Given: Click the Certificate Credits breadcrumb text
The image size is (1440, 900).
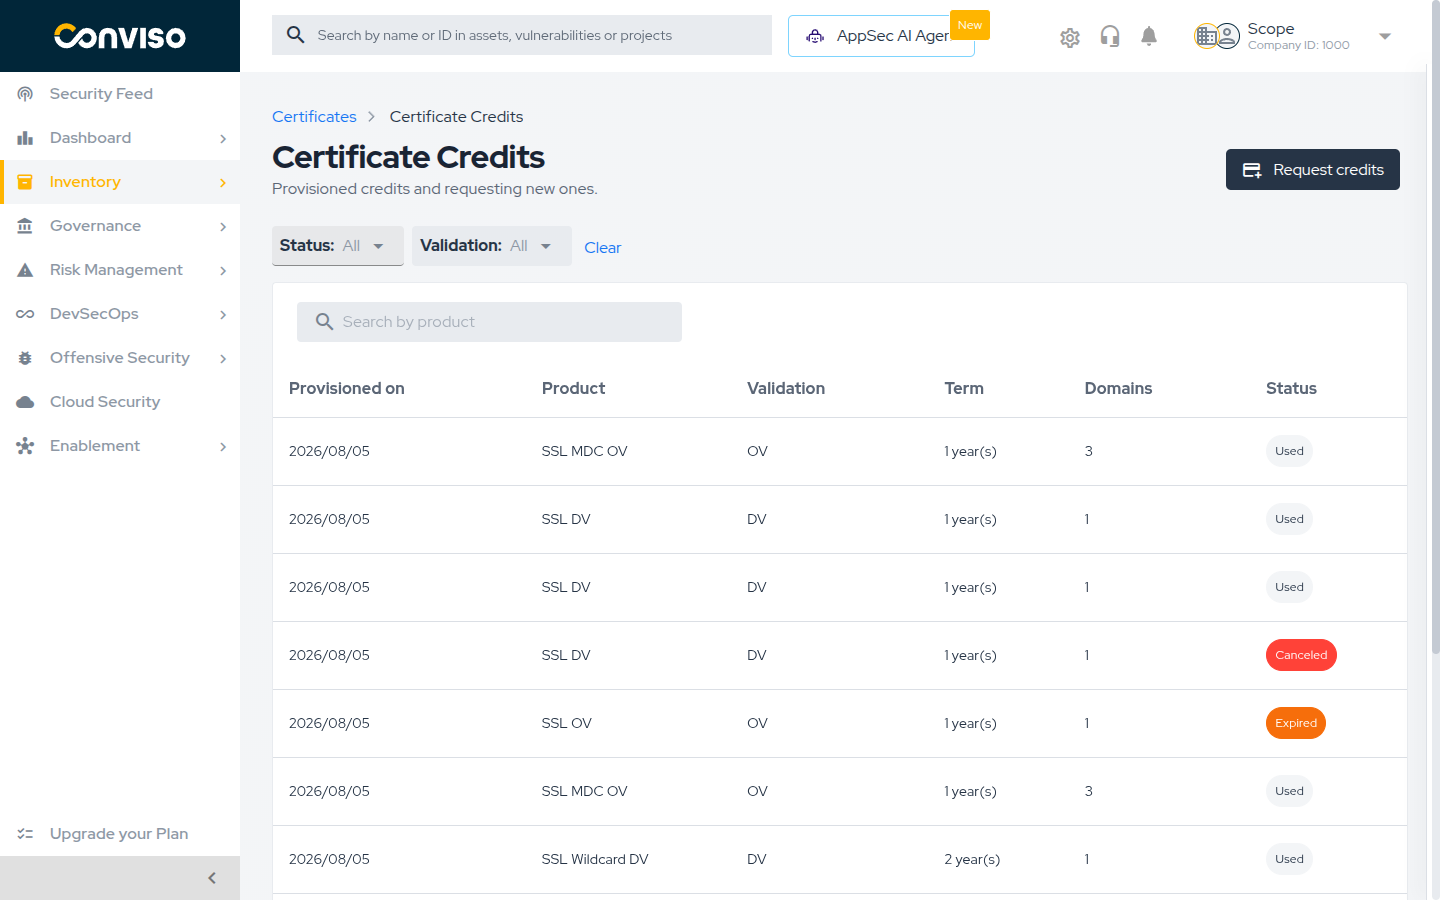Looking at the screenshot, I should tap(456, 117).
